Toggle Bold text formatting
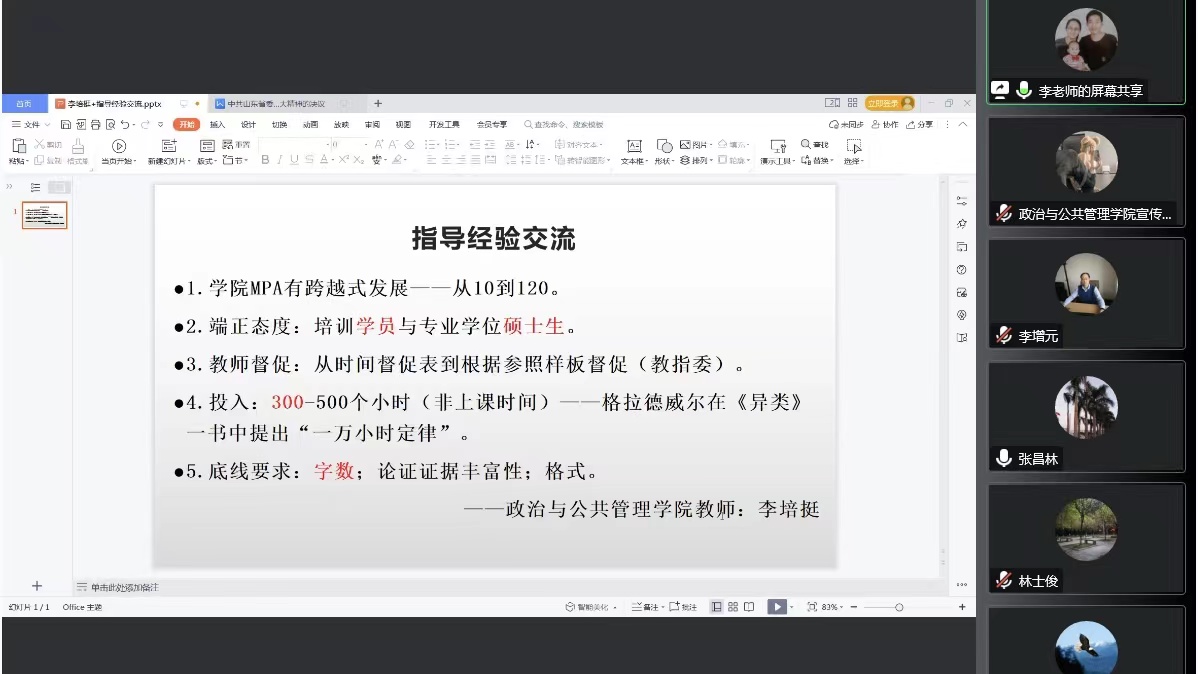1198x674 pixels. (x=265, y=160)
